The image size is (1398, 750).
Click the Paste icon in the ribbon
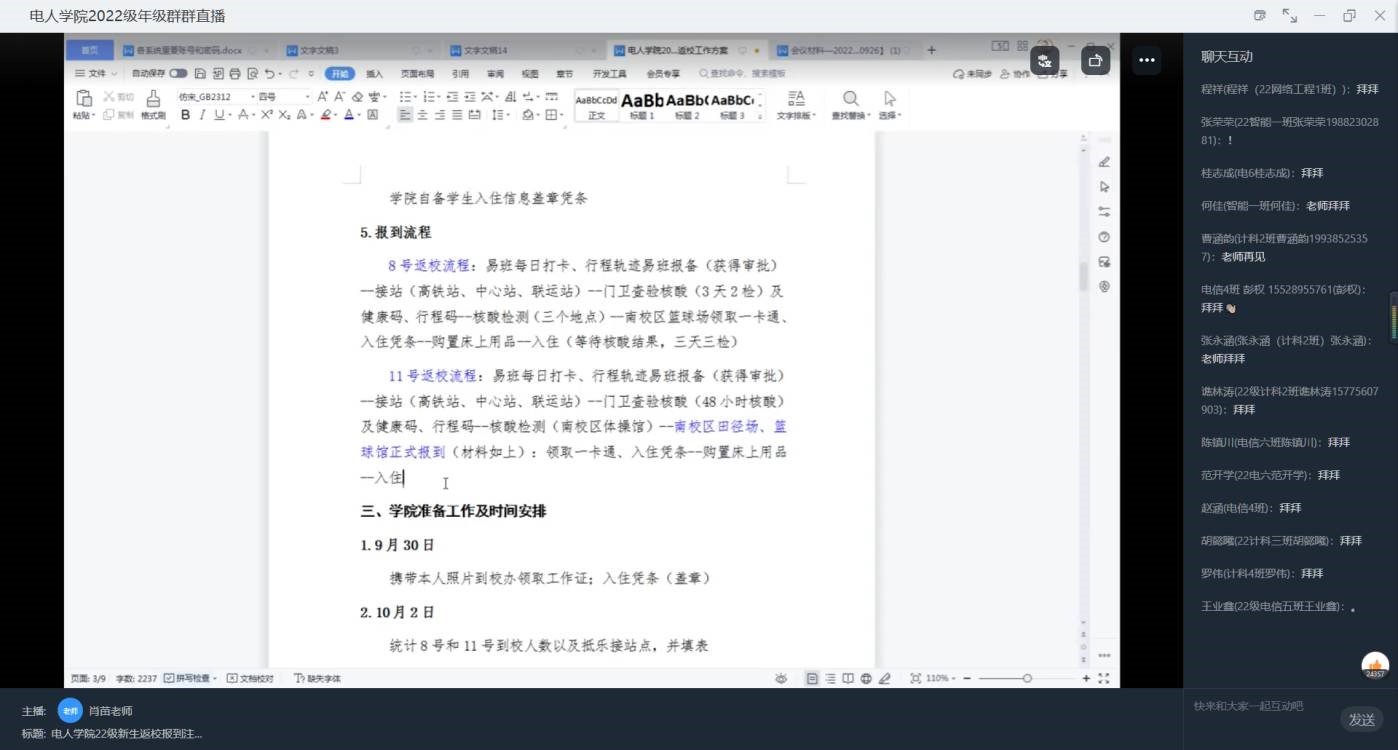point(84,98)
